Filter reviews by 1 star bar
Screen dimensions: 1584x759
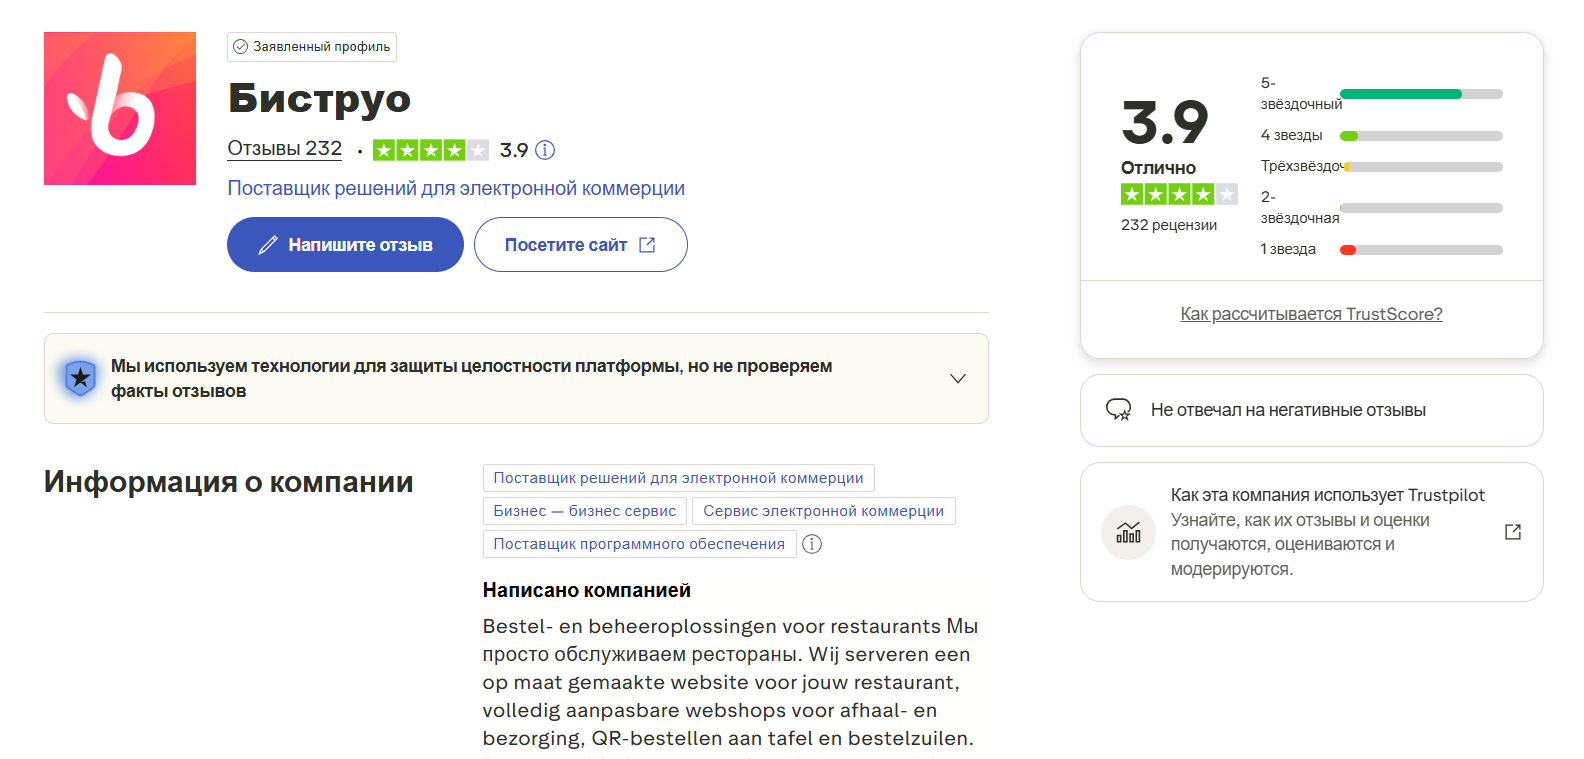coord(1420,250)
